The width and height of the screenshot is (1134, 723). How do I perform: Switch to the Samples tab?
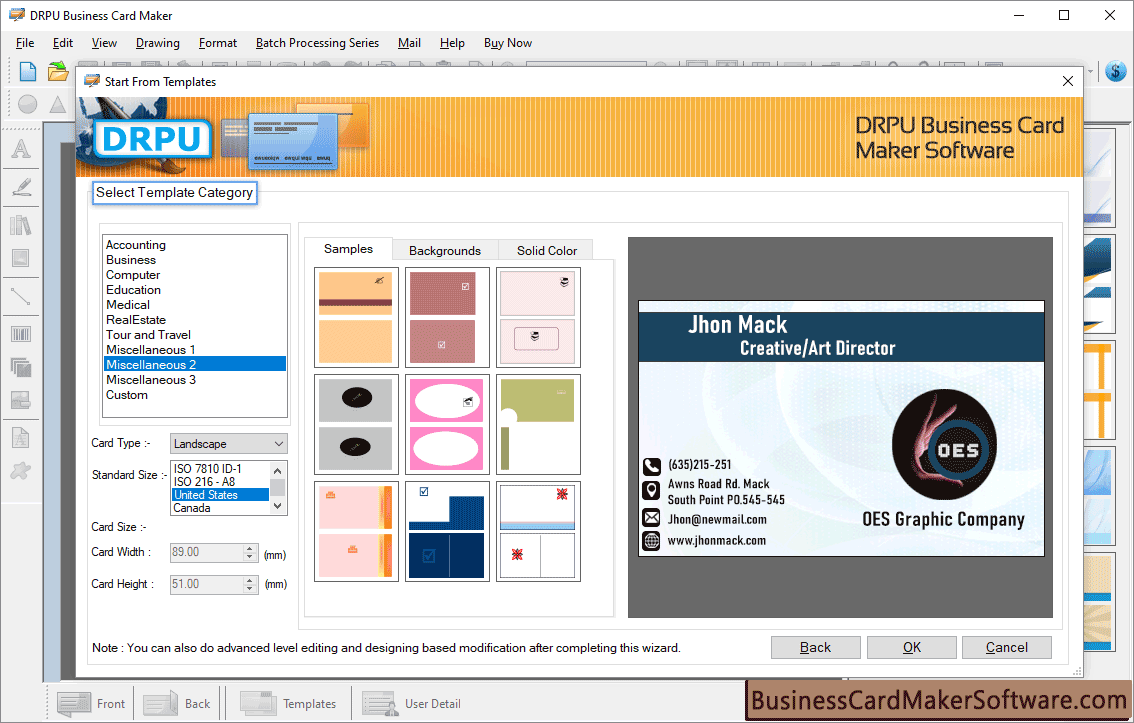(x=349, y=249)
